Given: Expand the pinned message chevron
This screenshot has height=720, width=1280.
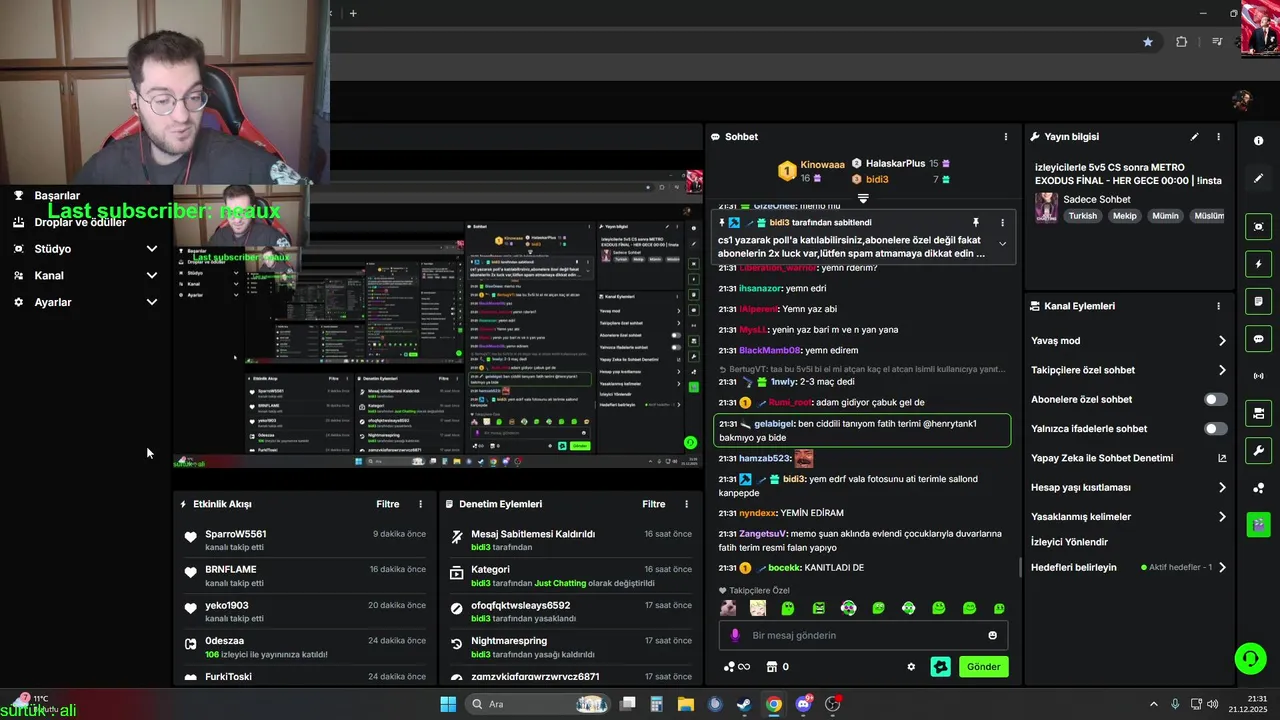Looking at the screenshot, I should (x=1002, y=244).
